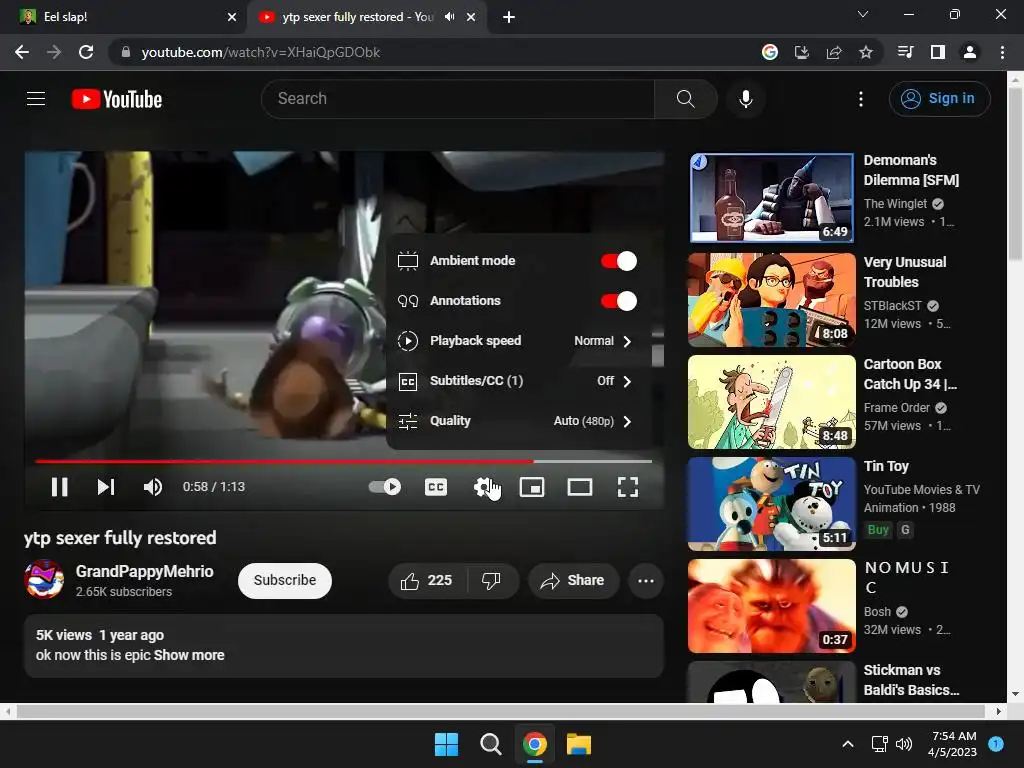1024x768 pixels.
Task: Close settings with the gear icon
Action: point(484,487)
